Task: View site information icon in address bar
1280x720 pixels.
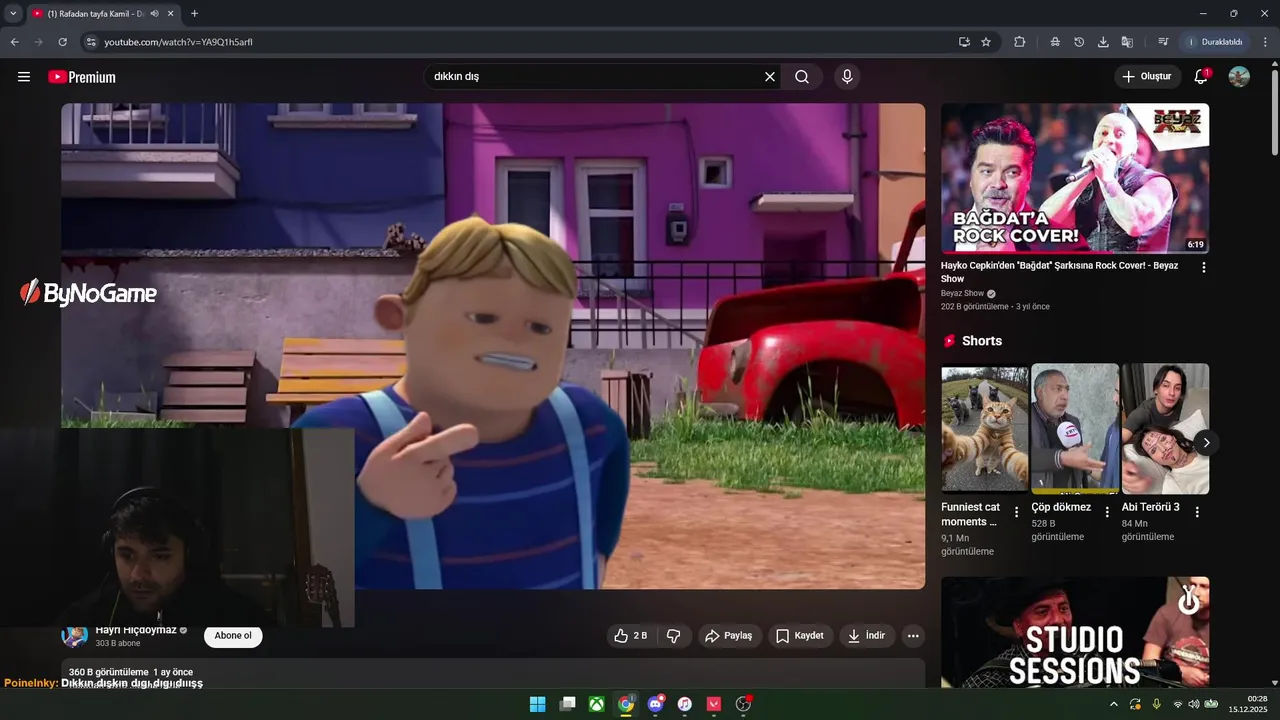Action: 90,42
